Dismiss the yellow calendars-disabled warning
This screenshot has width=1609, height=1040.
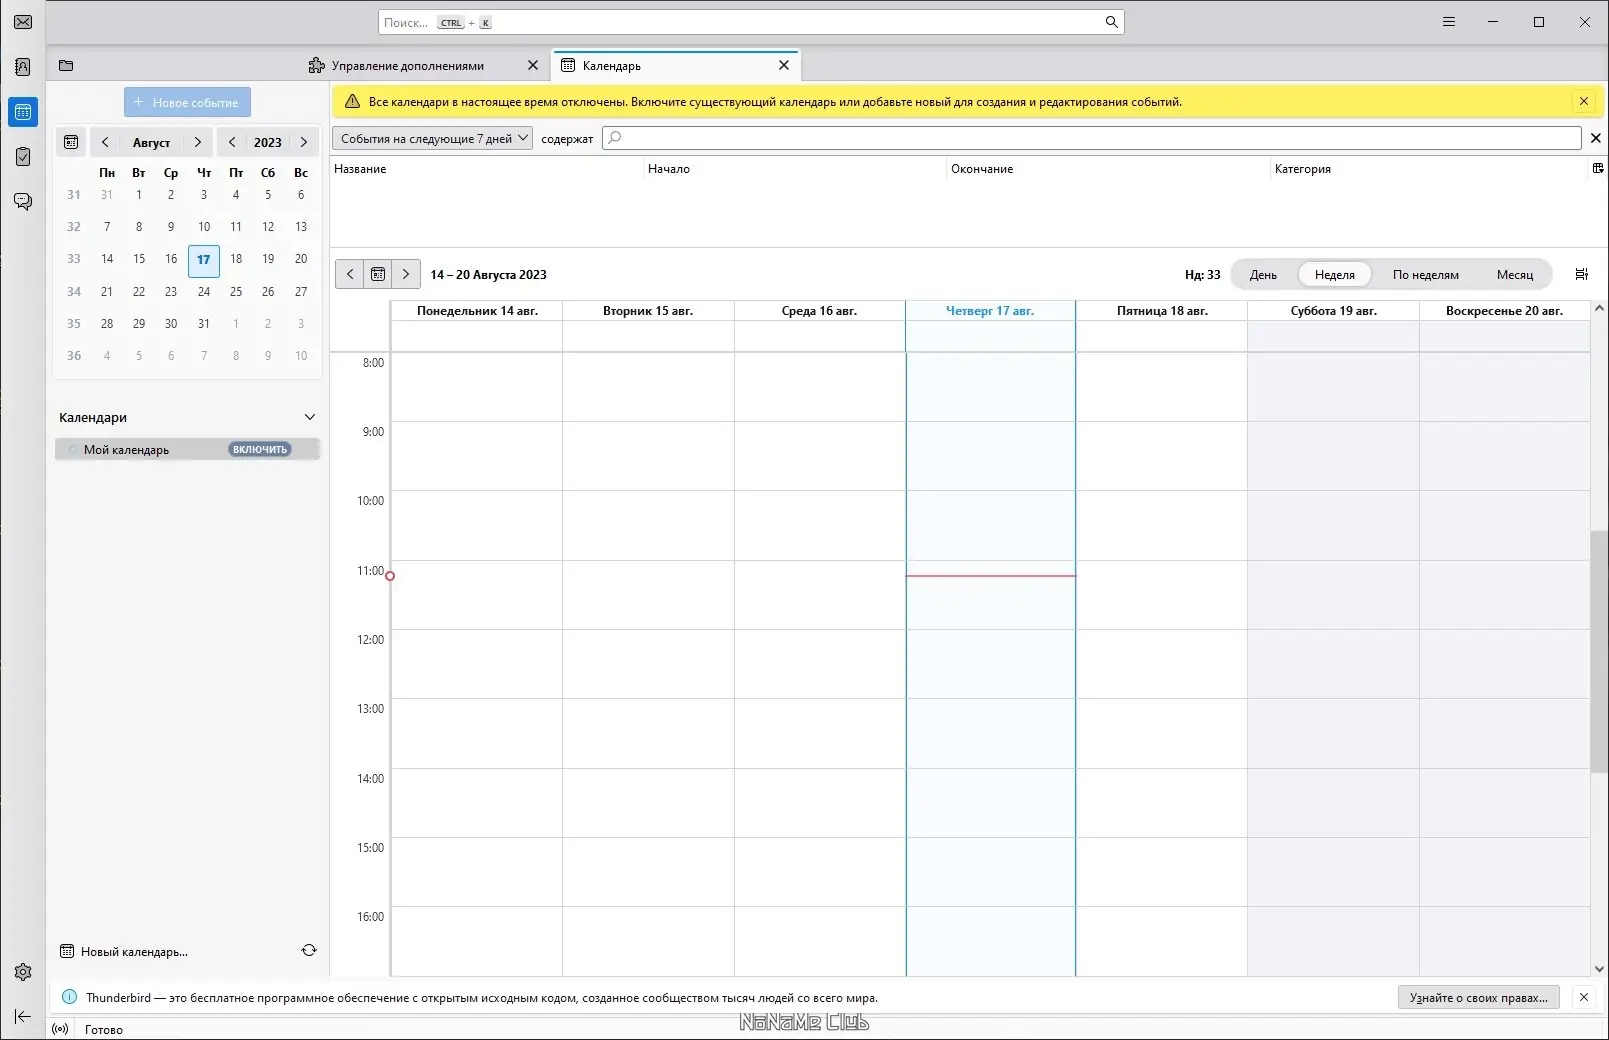click(x=1584, y=101)
